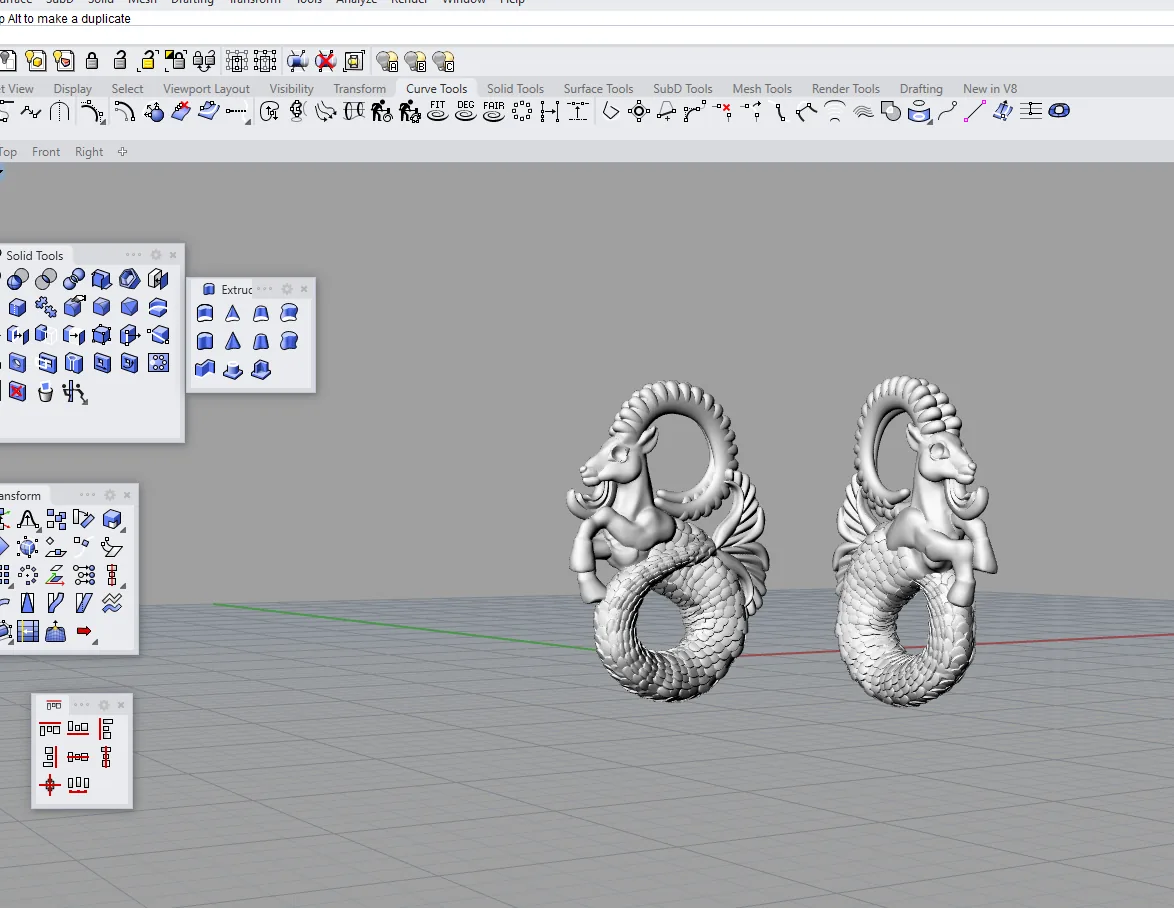Open the Transform toolbar tab
The image size is (1174, 908).
coord(359,88)
